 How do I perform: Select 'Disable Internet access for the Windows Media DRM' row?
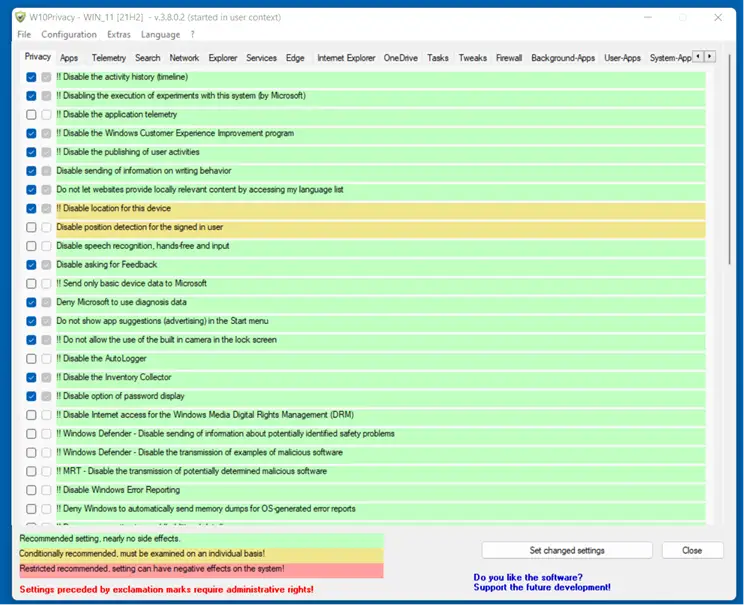[381, 415]
